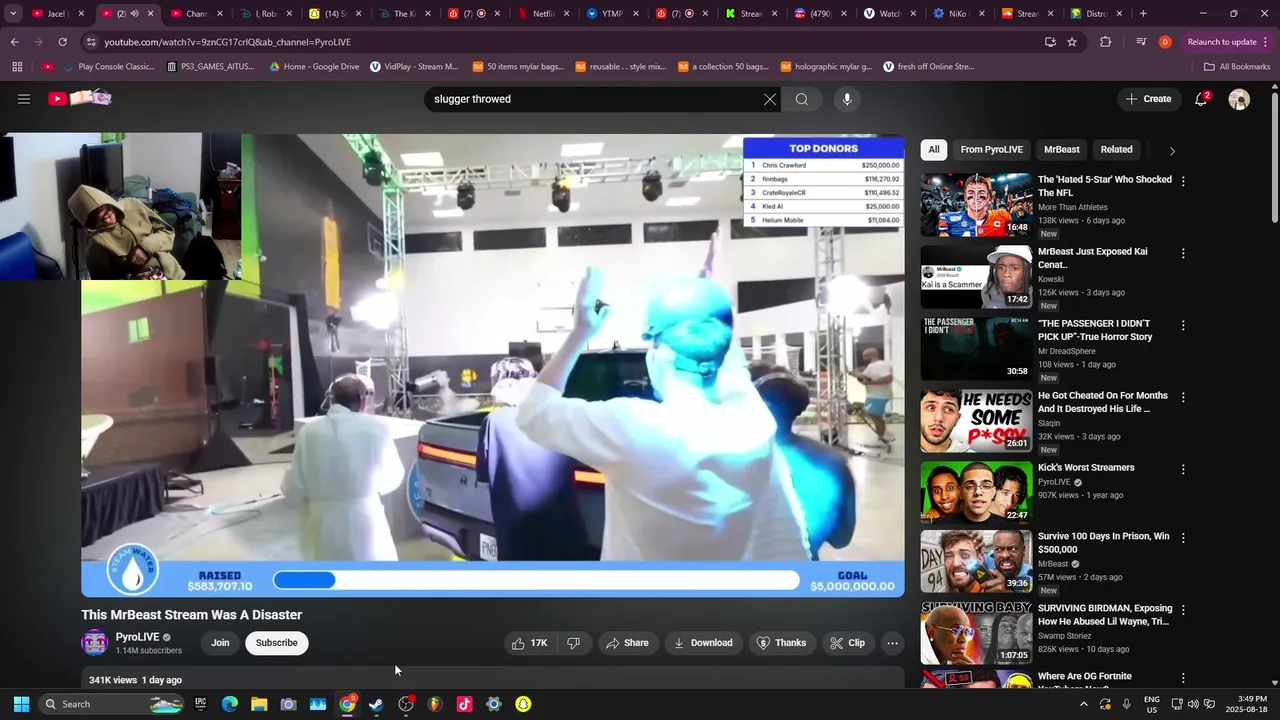Select the 'All' filter chip

(x=934, y=150)
